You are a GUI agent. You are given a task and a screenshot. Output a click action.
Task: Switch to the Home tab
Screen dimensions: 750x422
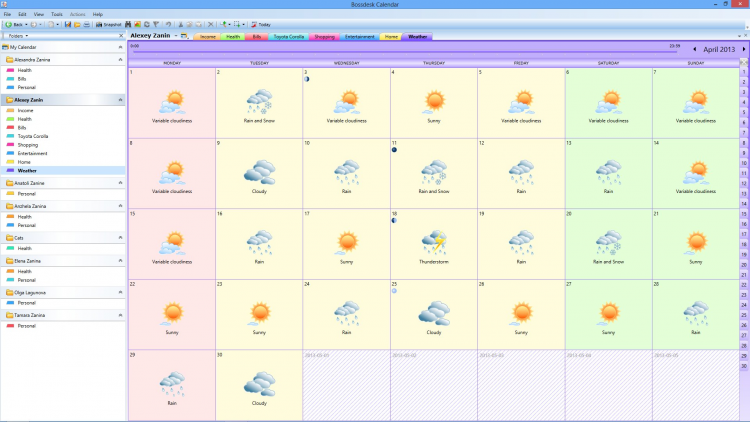[x=391, y=37]
